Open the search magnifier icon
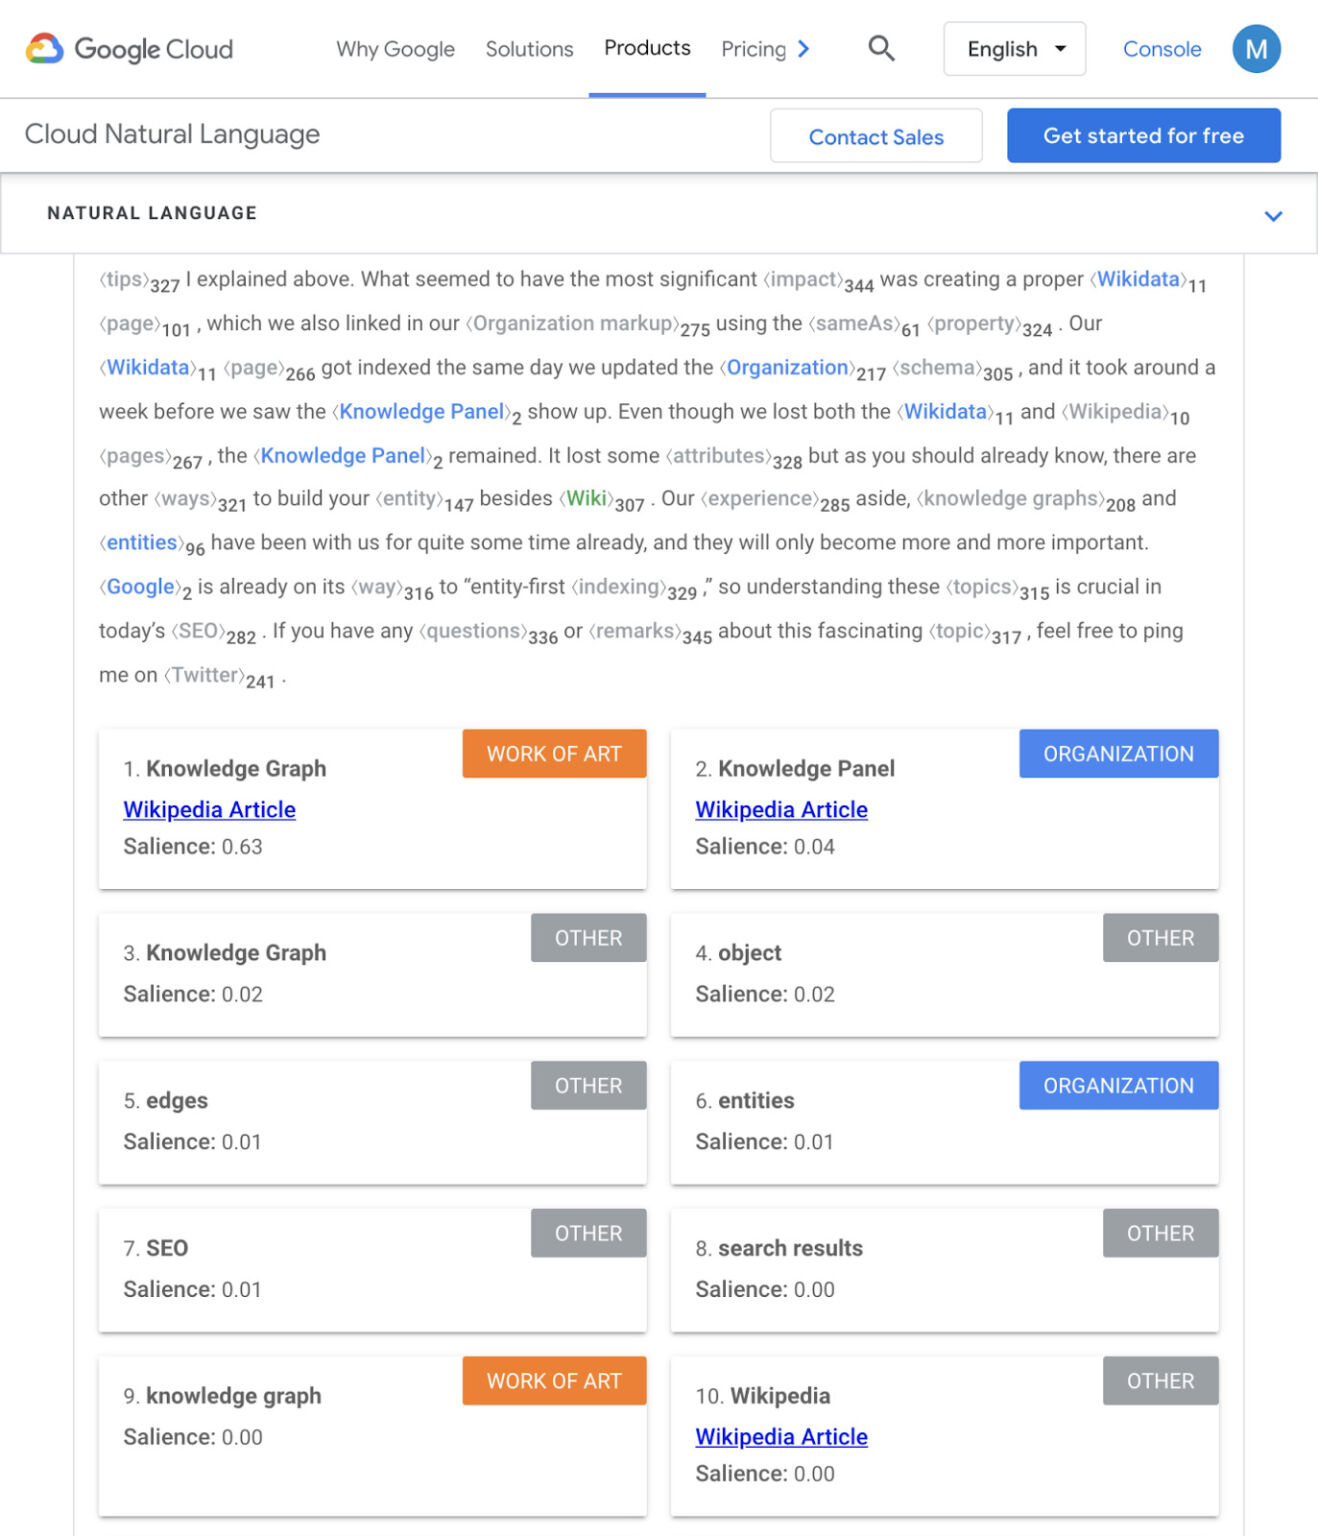The image size is (1318, 1536). tap(881, 48)
